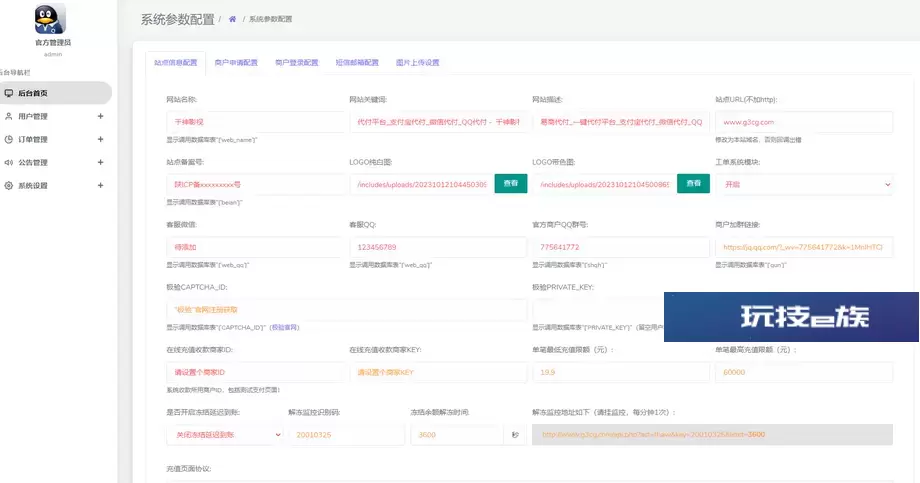Focus the 极验PRIVATE_KEY input field

tap(598, 309)
